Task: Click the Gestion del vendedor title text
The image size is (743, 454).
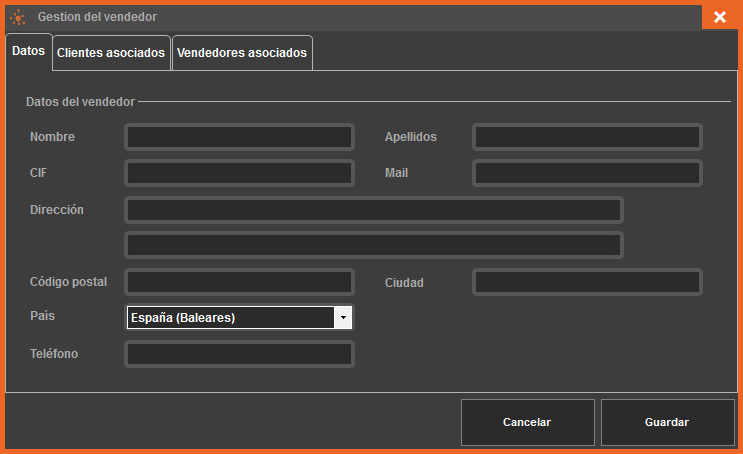Action: click(97, 17)
